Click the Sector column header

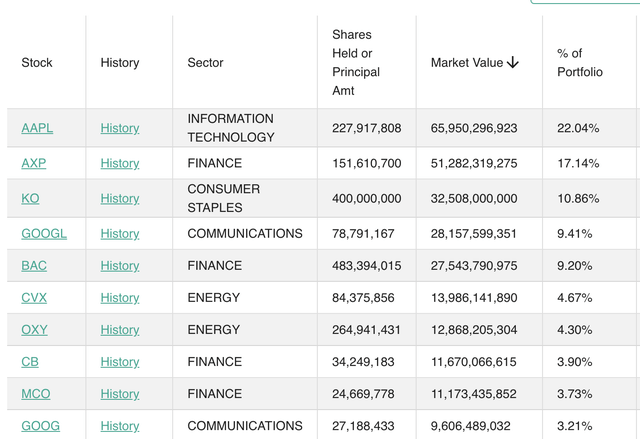205,62
